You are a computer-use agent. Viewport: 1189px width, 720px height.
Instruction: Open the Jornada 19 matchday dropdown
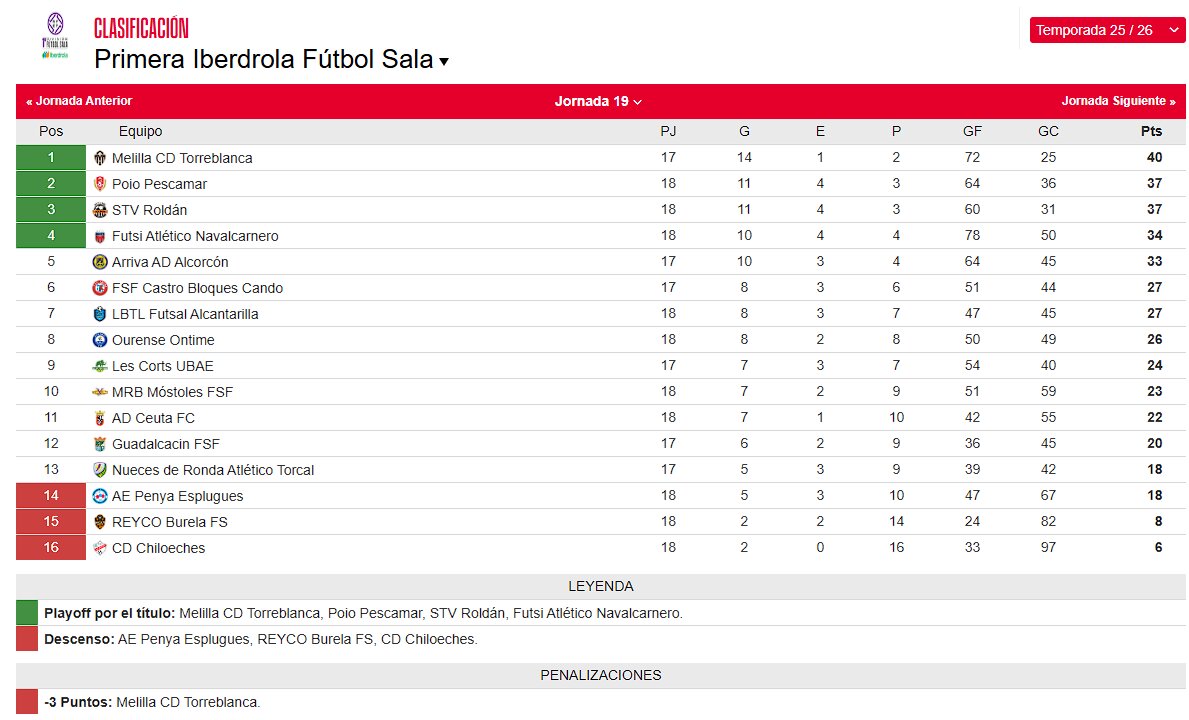pos(595,100)
